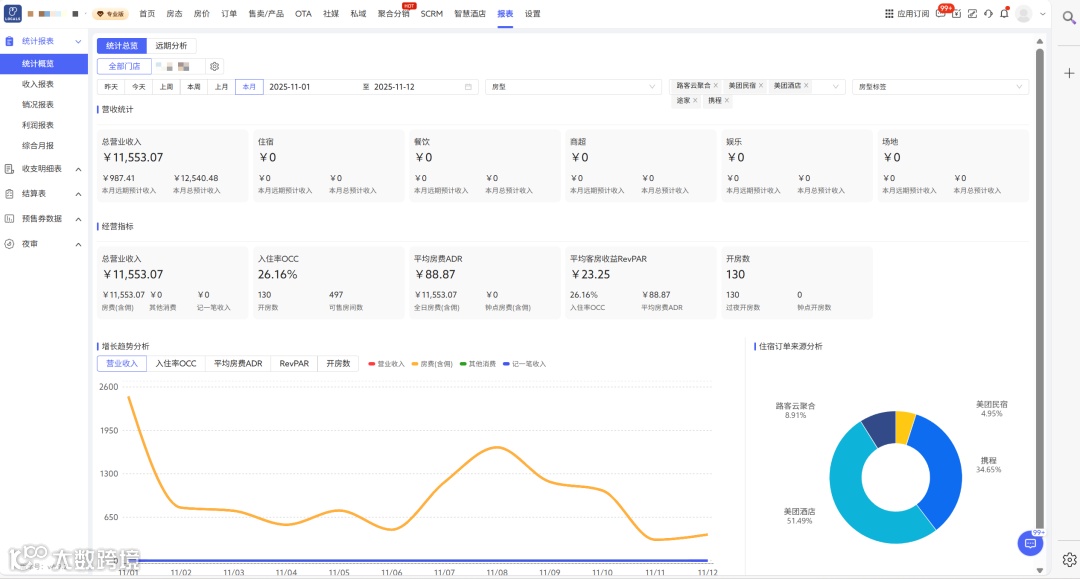
Task: Click the 收支明细表 sidebar icon
Action: (x=9, y=169)
